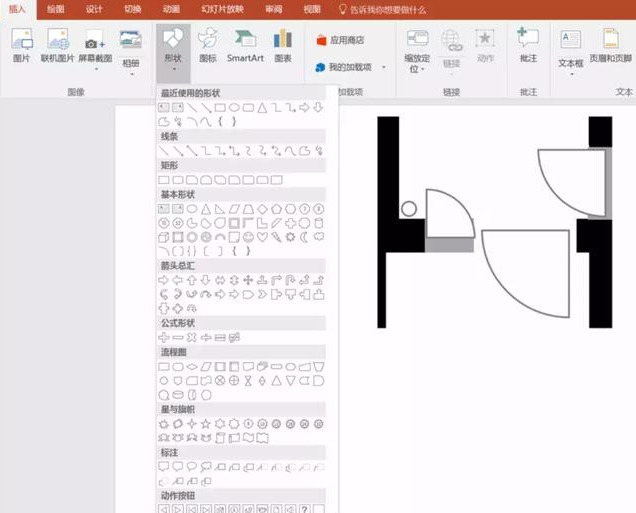
Task: Switch to the 切换 transitions tab
Action: tap(133, 9)
